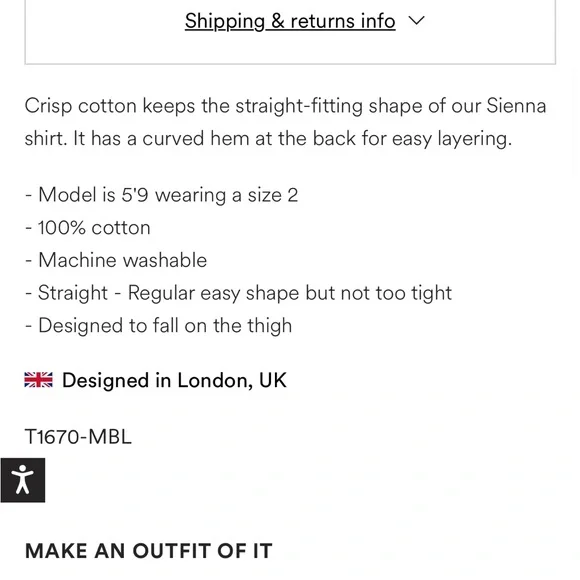Image resolution: width=580 pixels, height=580 pixels.
Task: Open the Shipping & returns info link
Action: click(290, 21)
